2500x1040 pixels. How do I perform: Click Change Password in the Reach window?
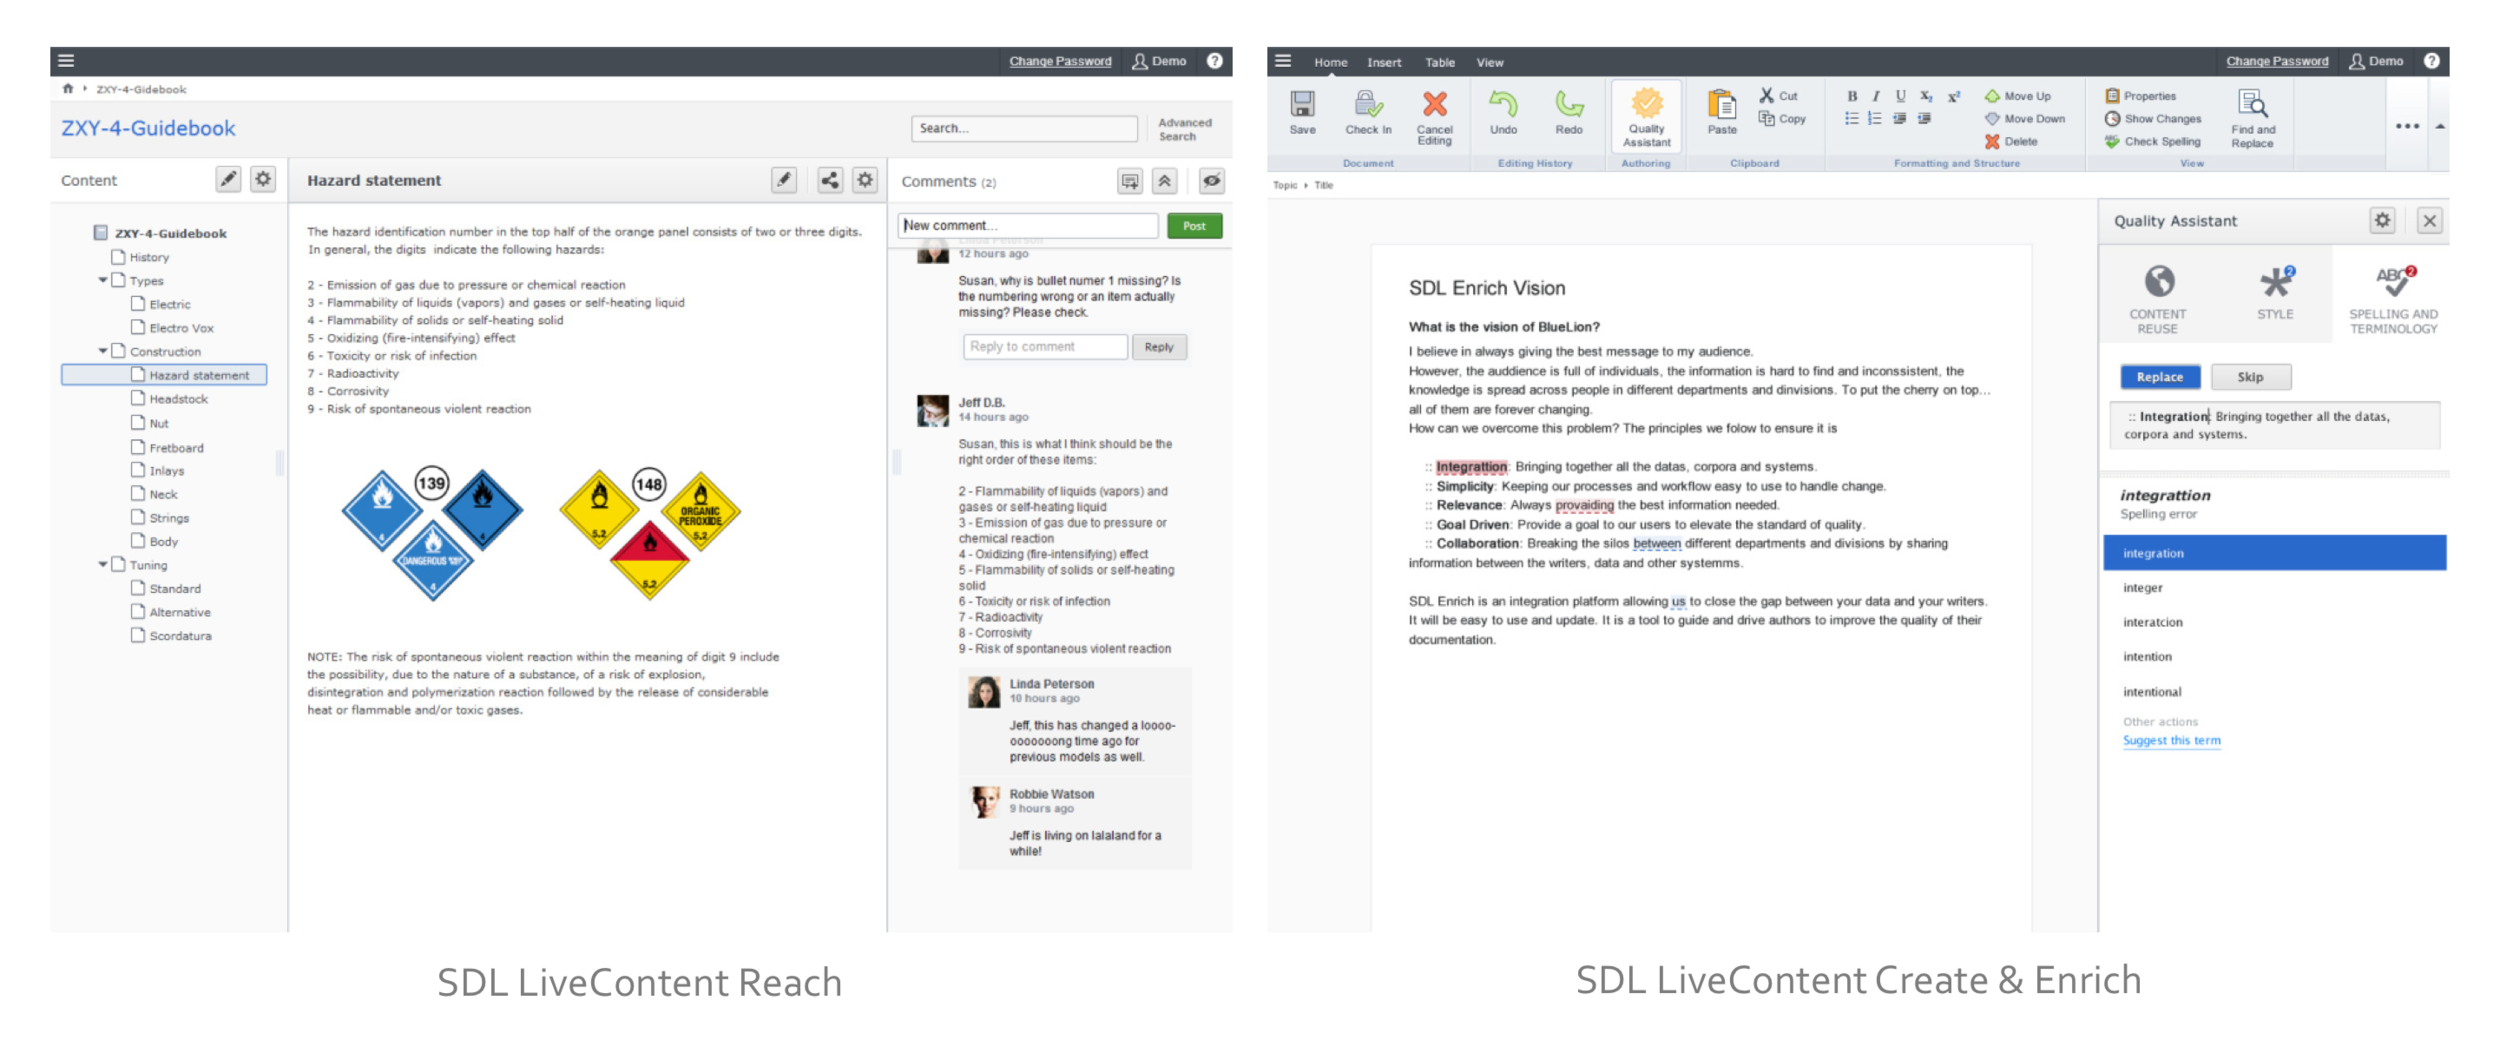[1060, 62]
